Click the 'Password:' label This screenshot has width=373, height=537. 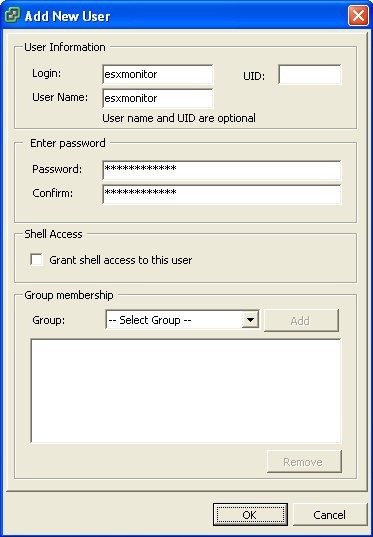tap(57, 169)
